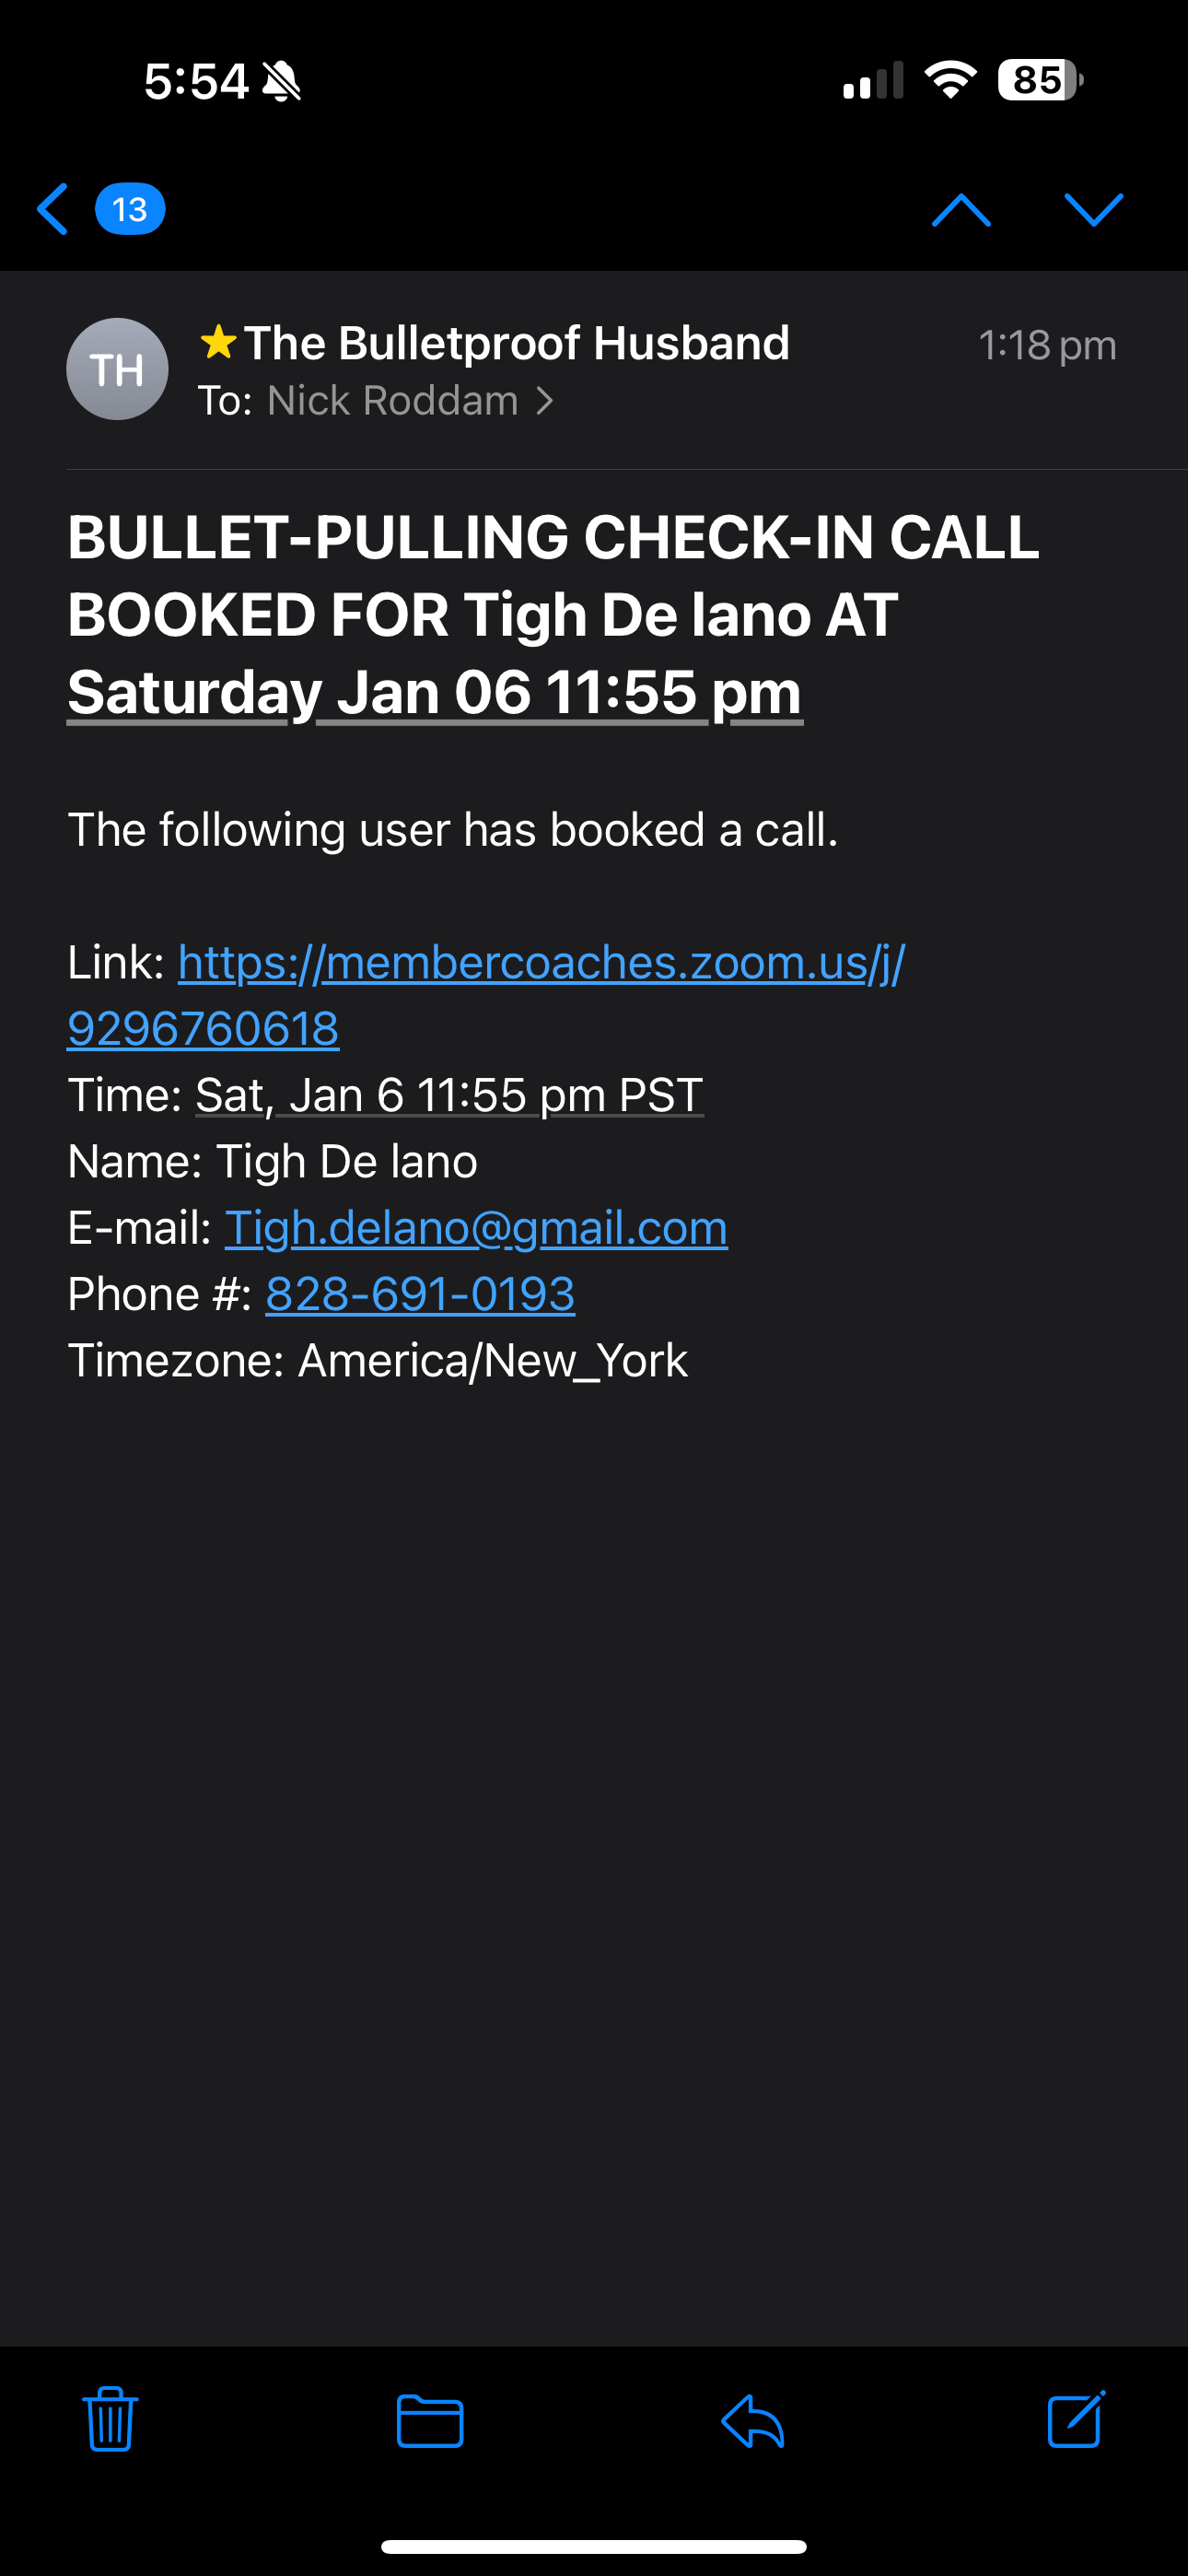
Task: Tap the status bar clock showing 5:54
Action: click(x=196, y=81)
